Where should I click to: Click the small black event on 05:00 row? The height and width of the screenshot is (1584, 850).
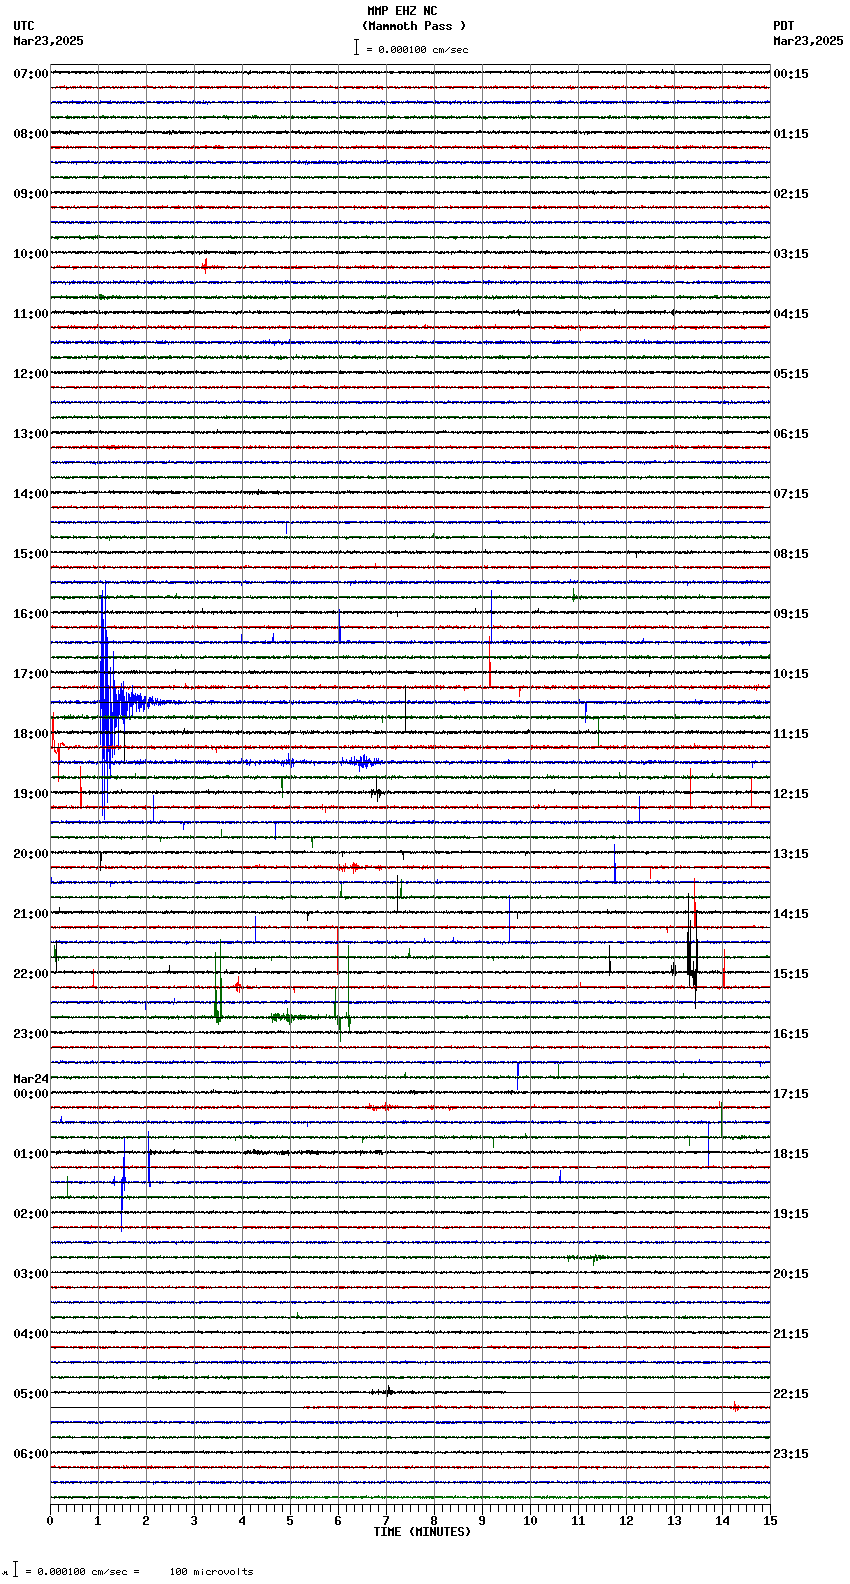point(388,1390)
